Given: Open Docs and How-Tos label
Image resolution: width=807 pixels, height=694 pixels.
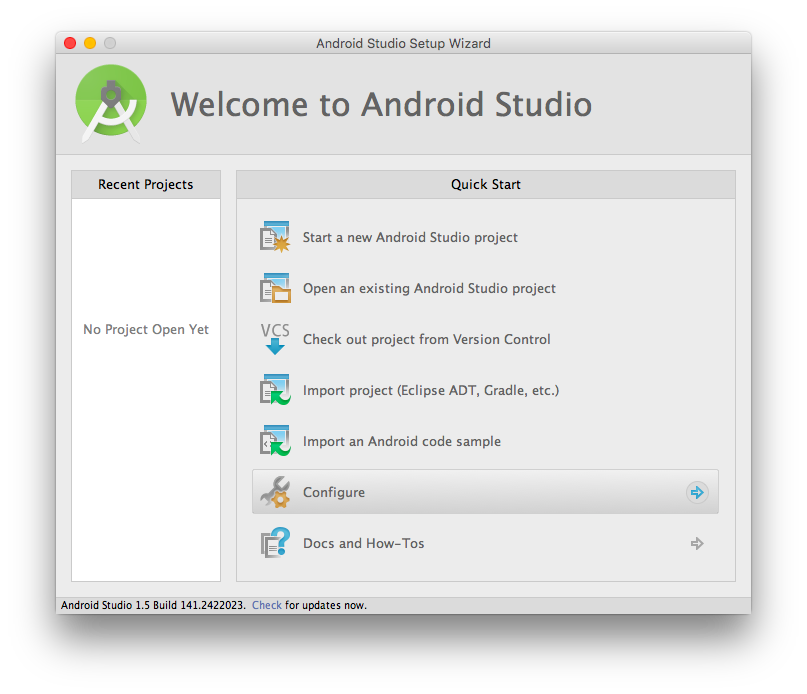Looking at the screenshot, I should 363,543.
